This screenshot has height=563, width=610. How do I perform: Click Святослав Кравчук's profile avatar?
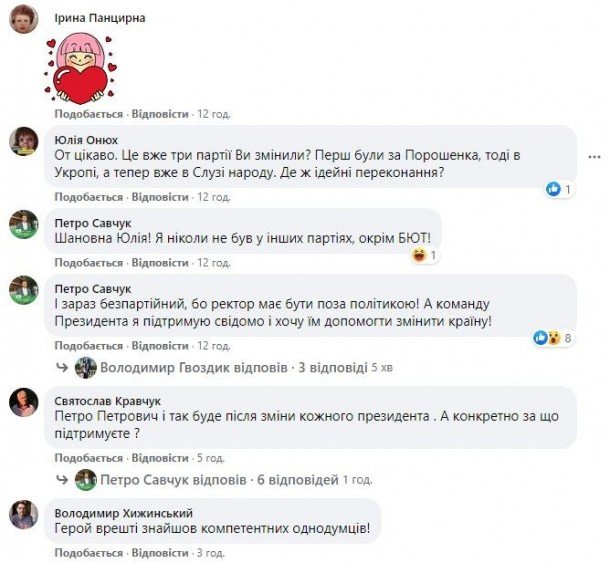tap(23, 402)
